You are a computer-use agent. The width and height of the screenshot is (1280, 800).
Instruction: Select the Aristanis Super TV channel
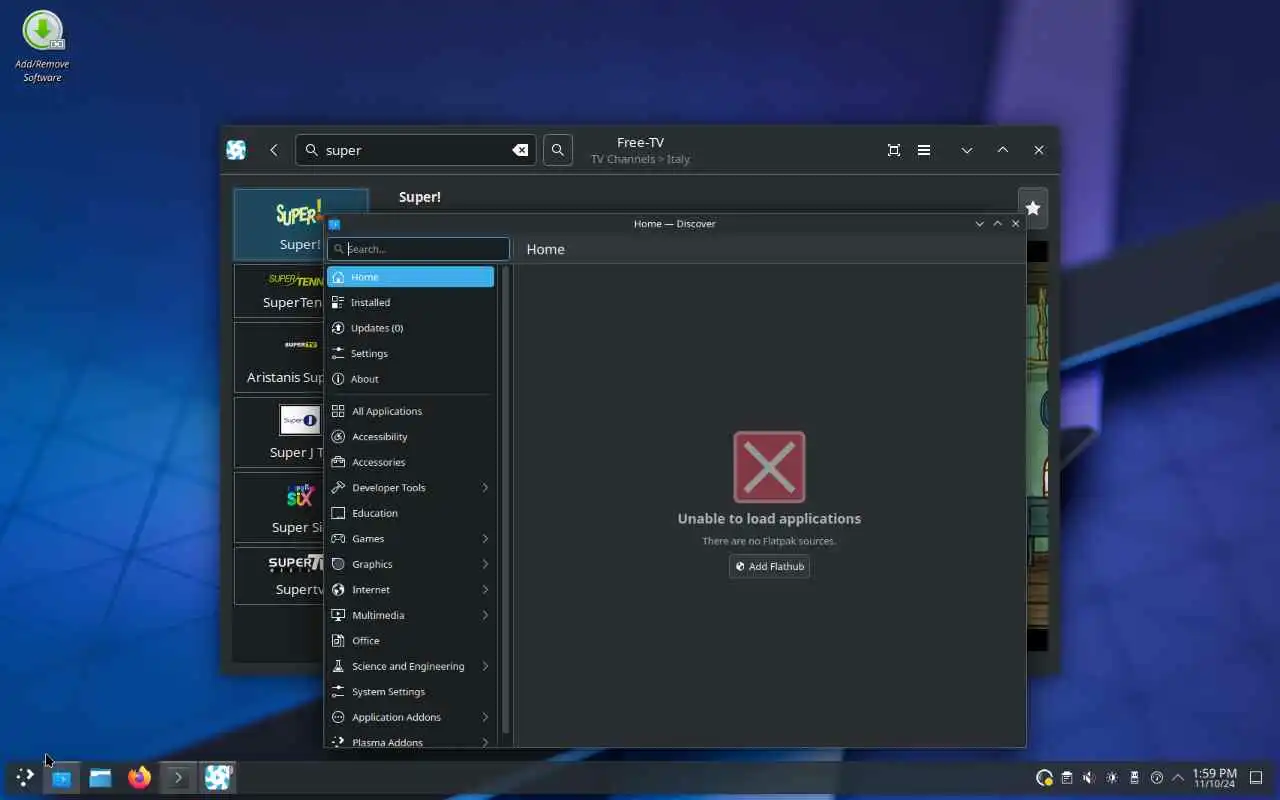coord(279,357)
